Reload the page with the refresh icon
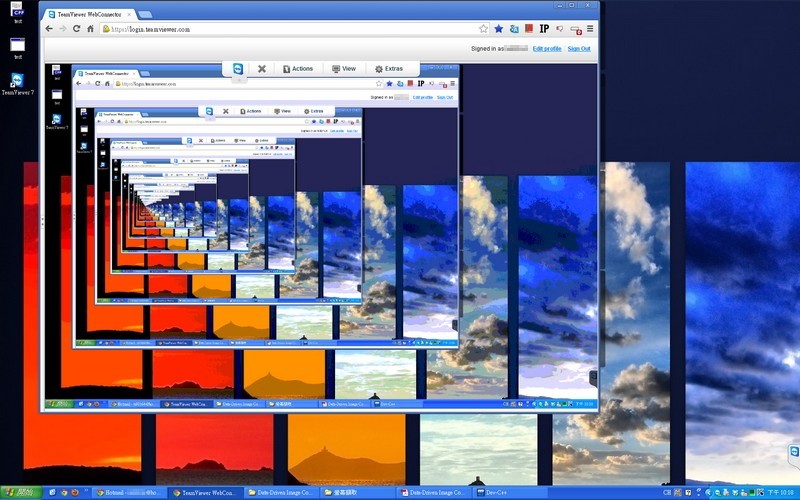Screen dimensions: 800x500 coord(77,29)
